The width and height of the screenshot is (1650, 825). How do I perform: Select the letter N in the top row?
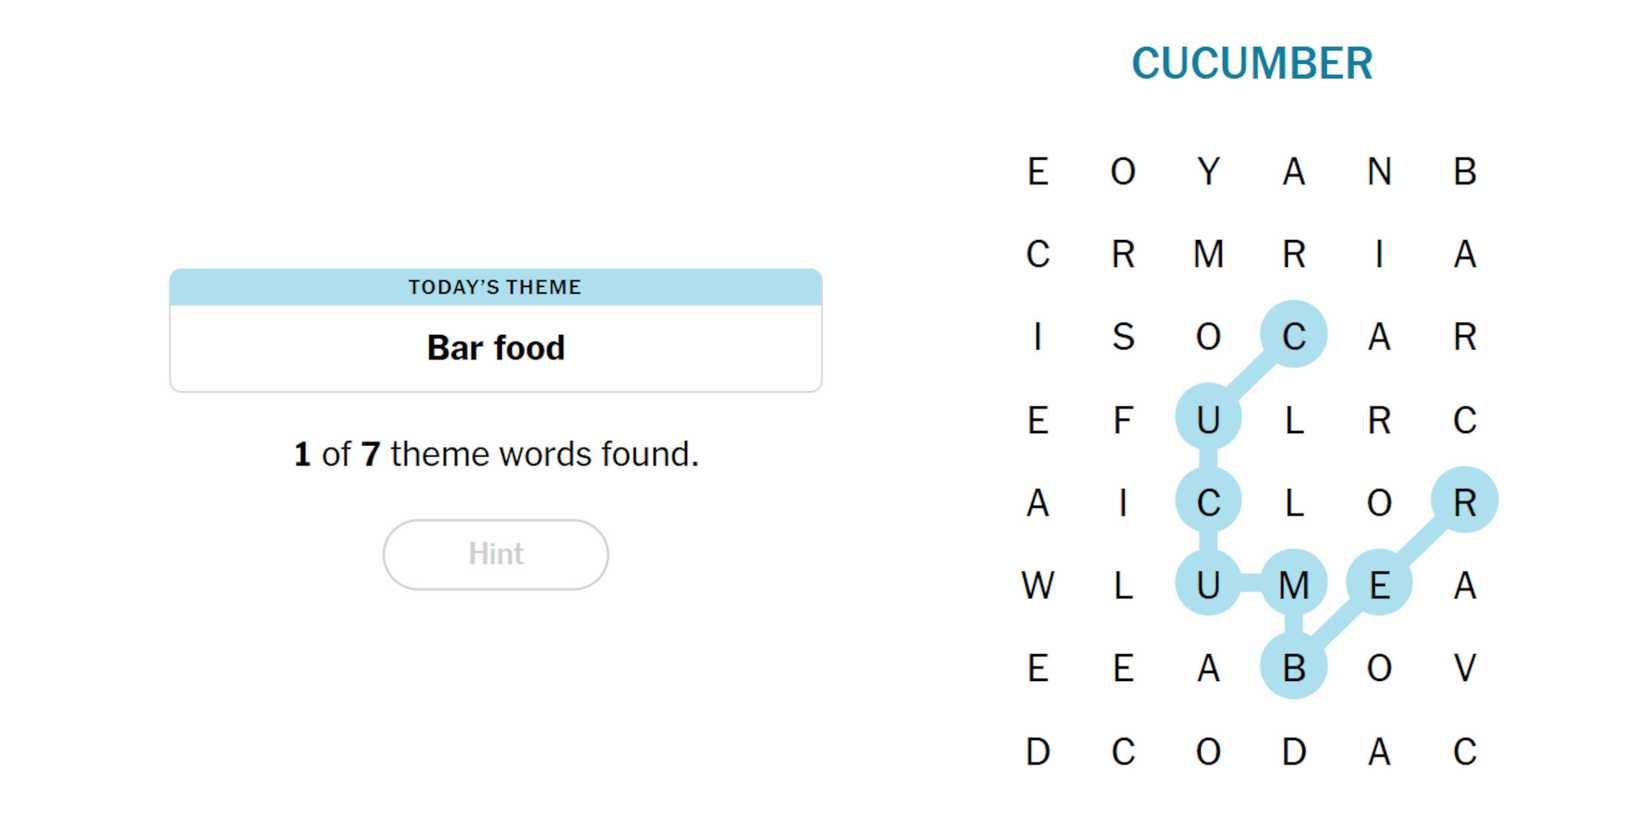[x=1379, y=172]
